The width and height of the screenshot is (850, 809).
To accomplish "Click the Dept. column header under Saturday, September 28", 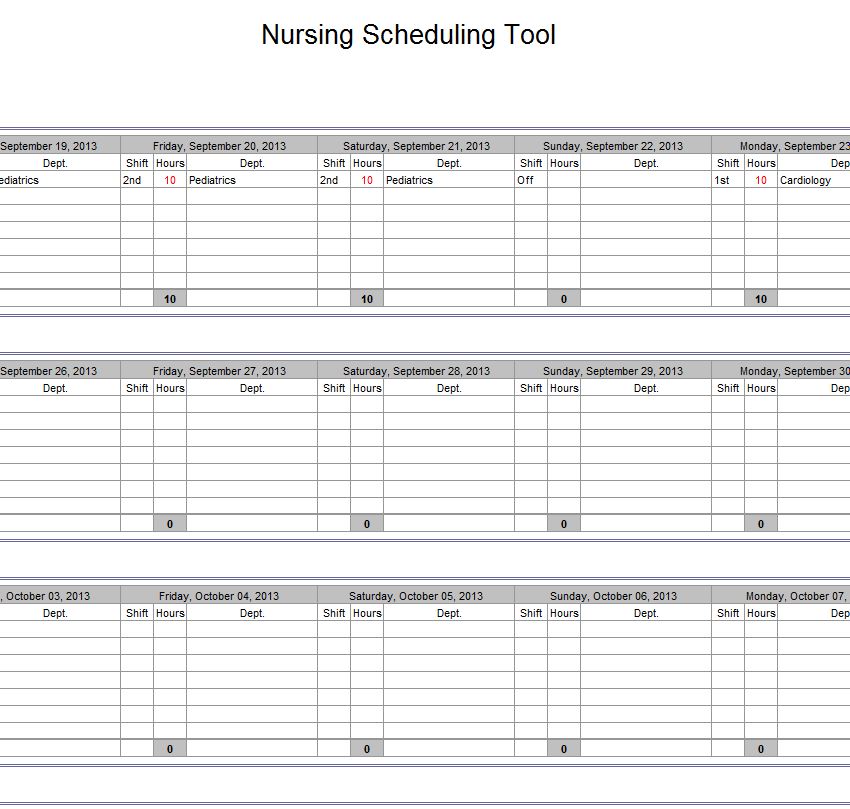I will pyautogui.click(x=449, y=388).
